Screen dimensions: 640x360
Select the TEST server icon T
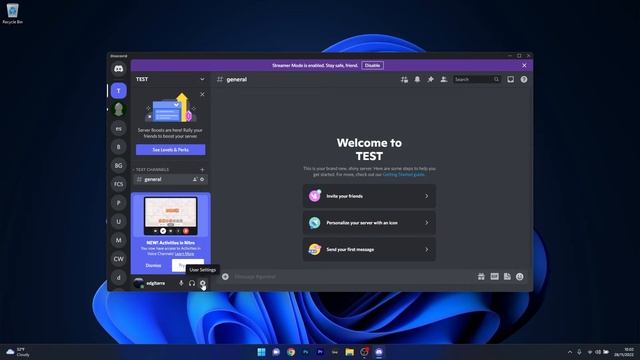tap(118, 91)
